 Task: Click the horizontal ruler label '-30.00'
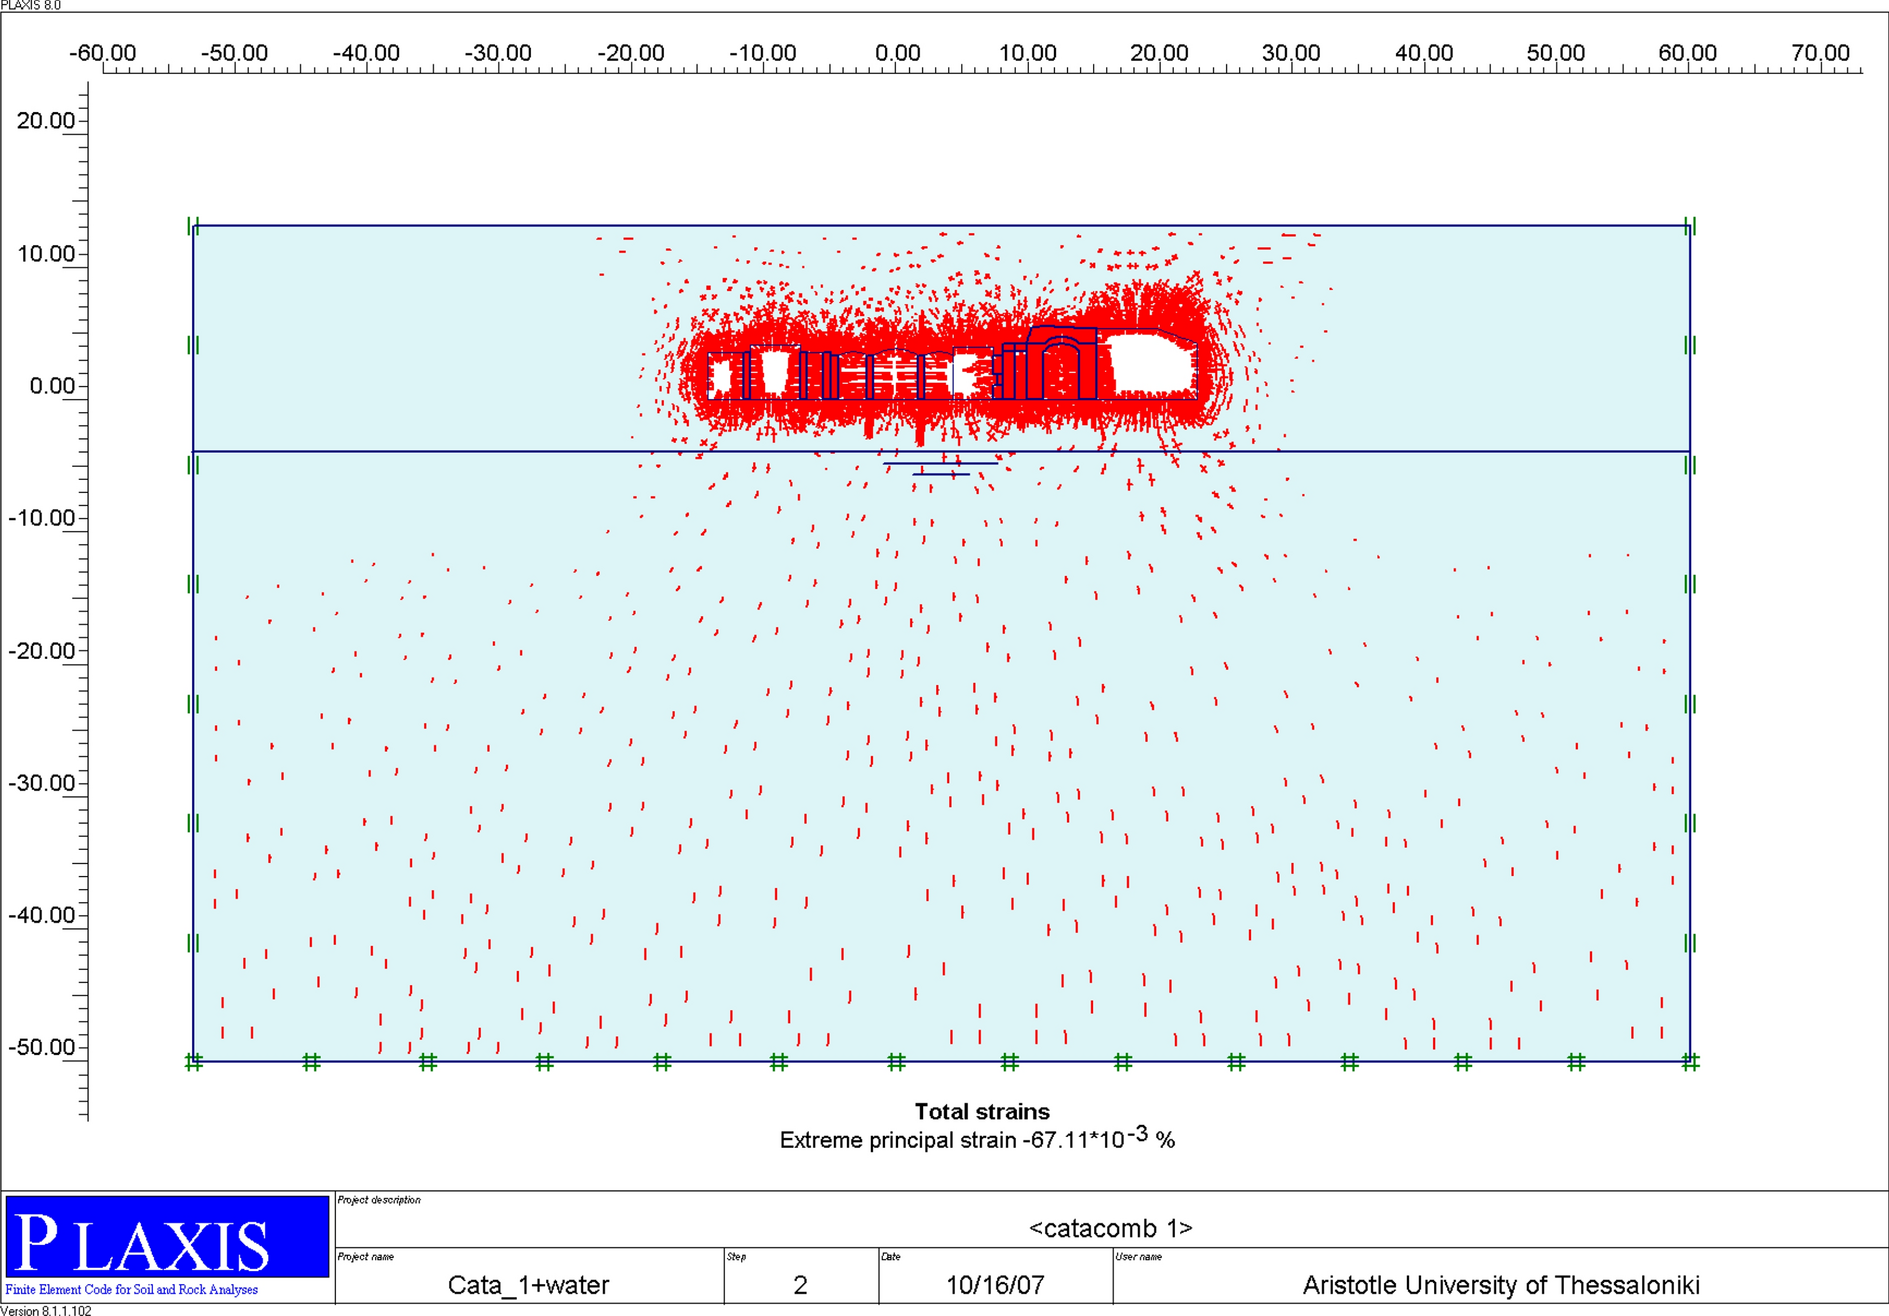tap(498, 53)
